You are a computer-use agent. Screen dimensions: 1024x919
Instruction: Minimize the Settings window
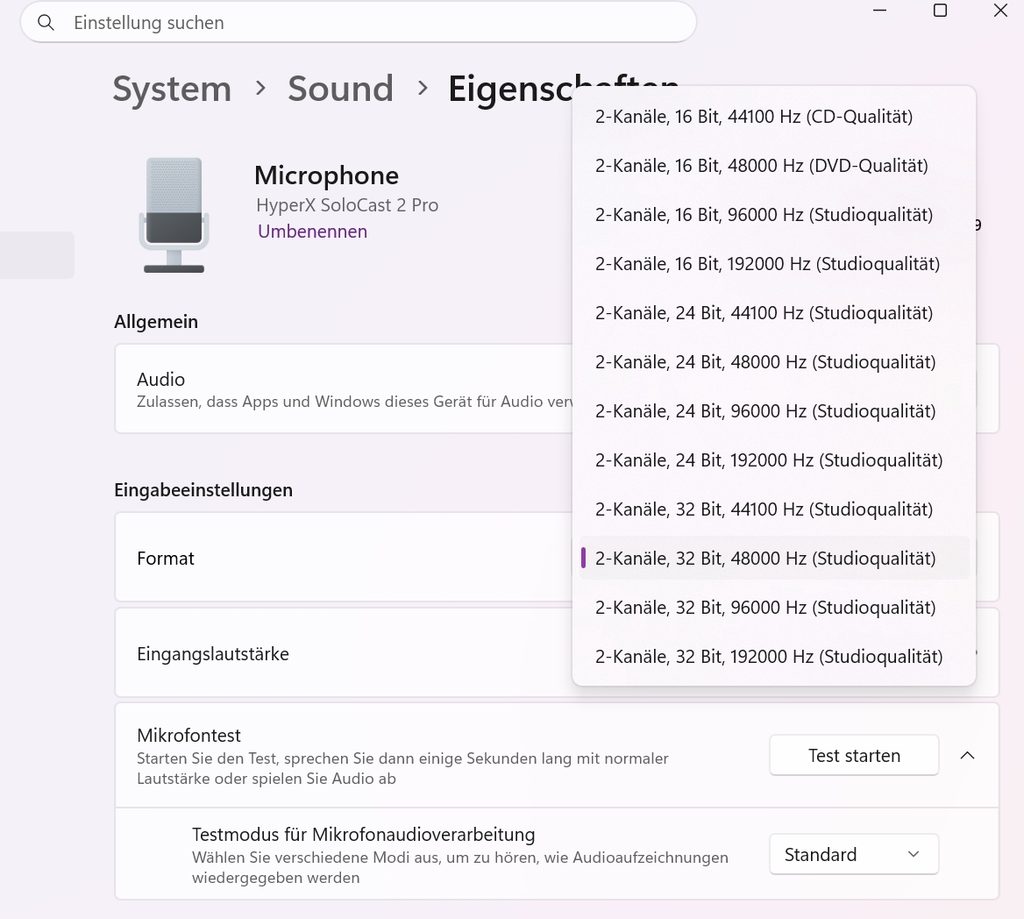pyautogui.click(x=880, y=10)
